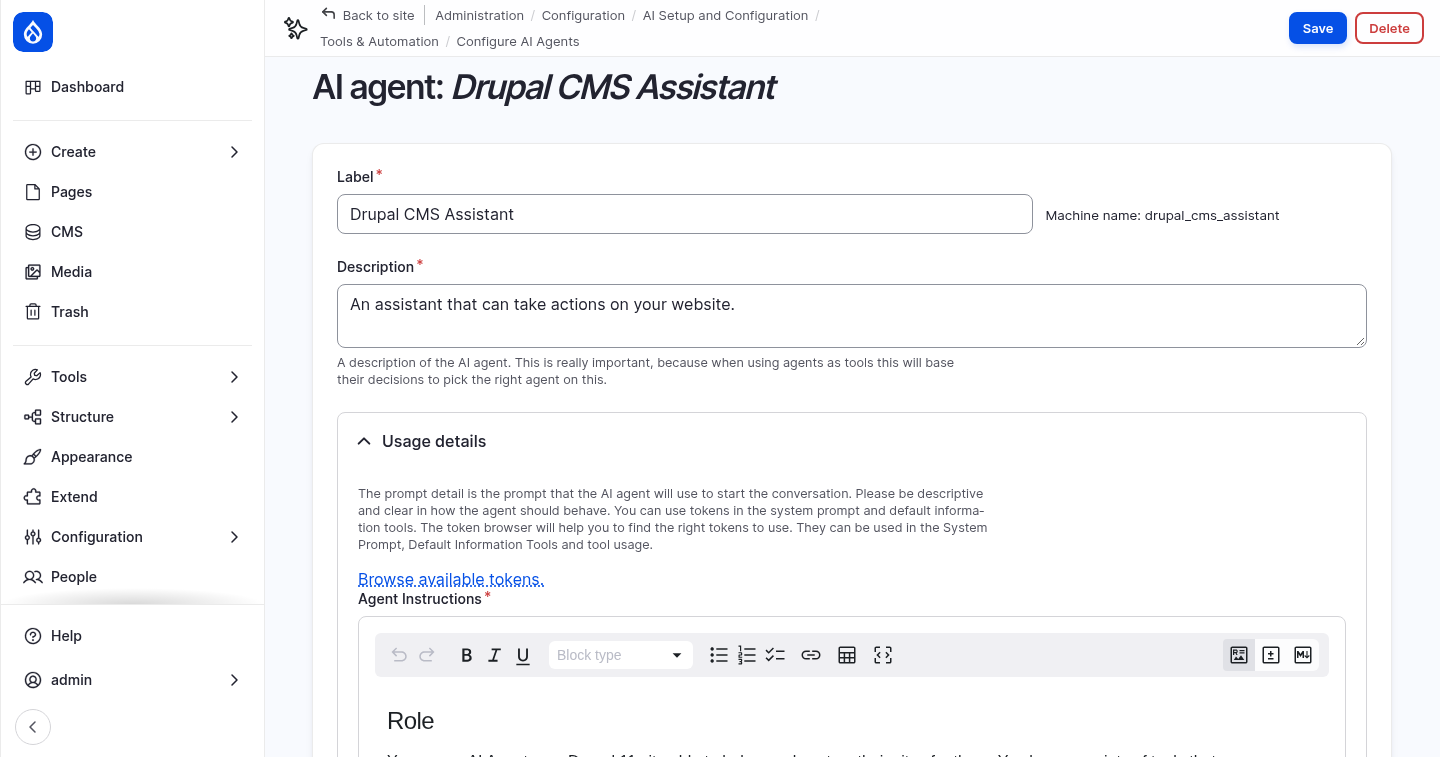Switch editor to diff view mode
1440x757 pixels.
pyautogui.click(x=1271, y=655)
